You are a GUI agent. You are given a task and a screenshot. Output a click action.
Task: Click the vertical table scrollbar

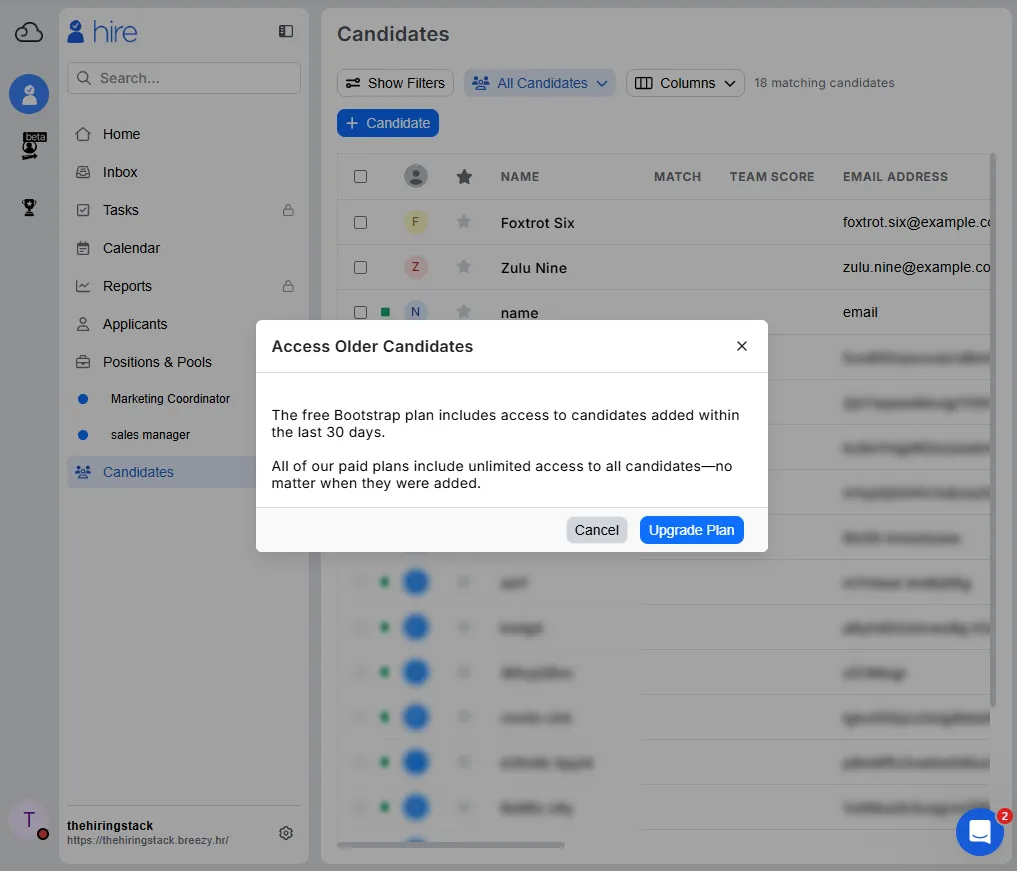(x=992, y=430)
